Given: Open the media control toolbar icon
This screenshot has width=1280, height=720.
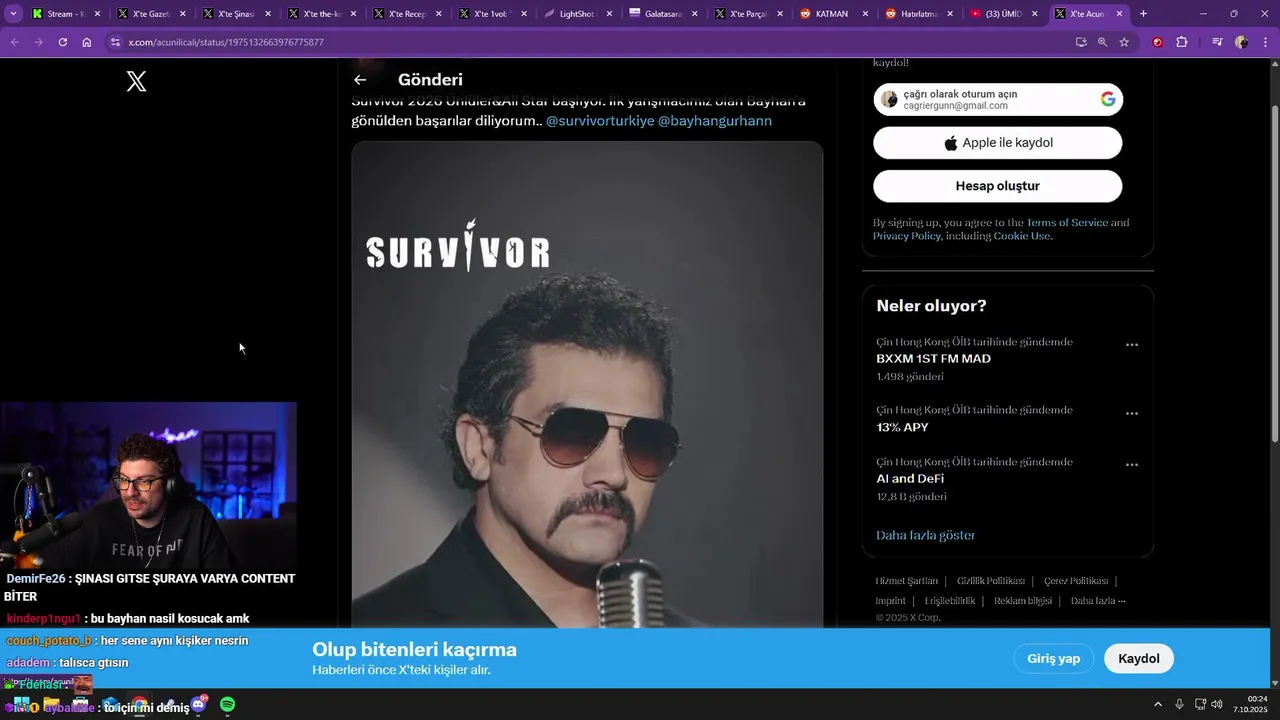Looking at the screenshot, I should [x=1217, y=42].
